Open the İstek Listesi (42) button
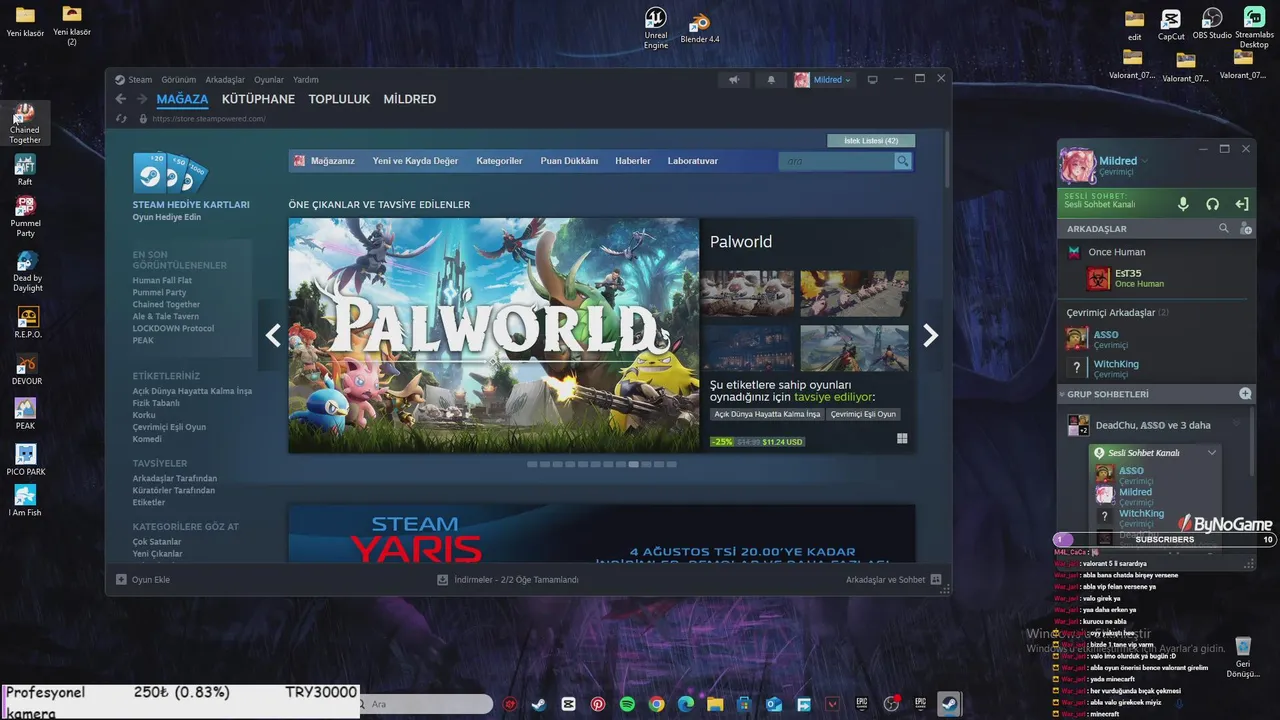 click(x=871, y=141)
